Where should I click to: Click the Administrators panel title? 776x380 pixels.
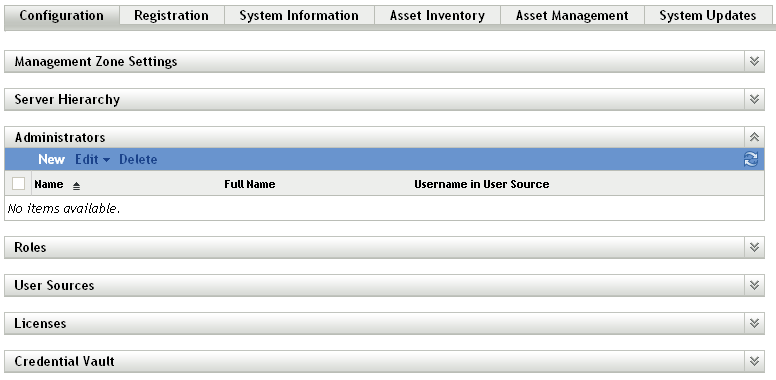pos(59,137)
